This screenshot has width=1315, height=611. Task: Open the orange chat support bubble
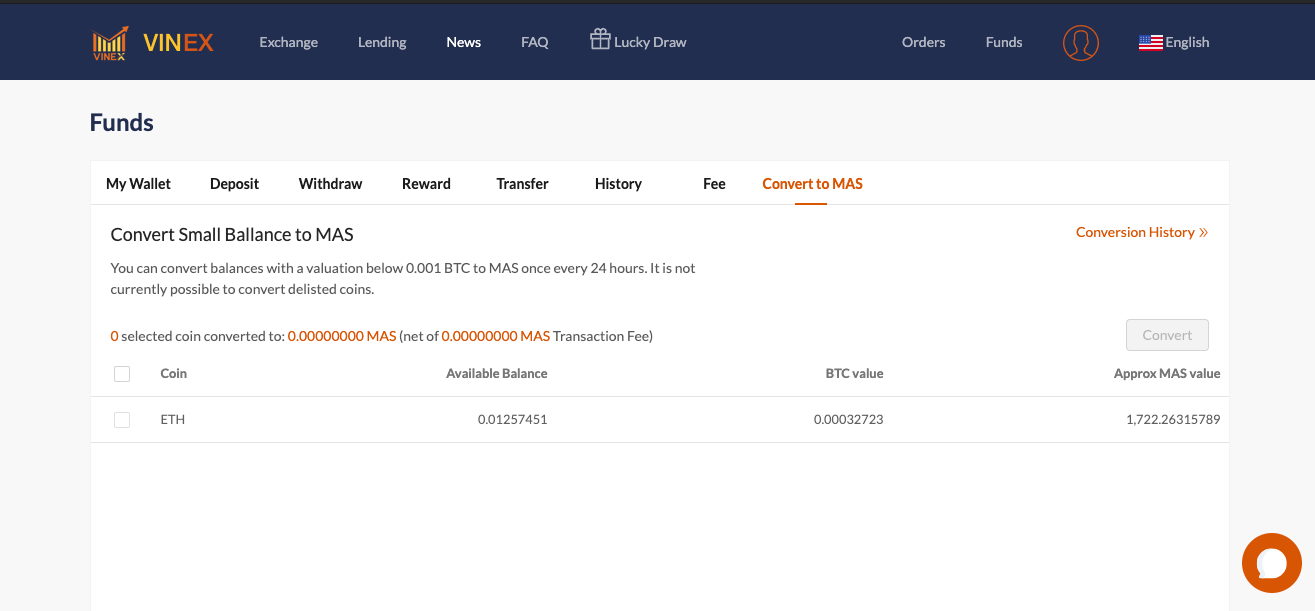click(1272, 563)
